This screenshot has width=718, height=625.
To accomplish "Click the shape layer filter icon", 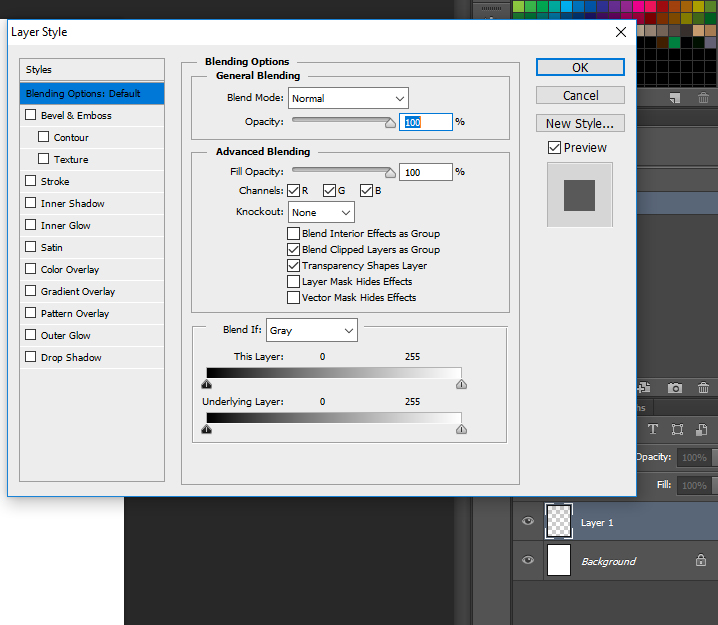I will pyautogui.click(x=677, y=429).
